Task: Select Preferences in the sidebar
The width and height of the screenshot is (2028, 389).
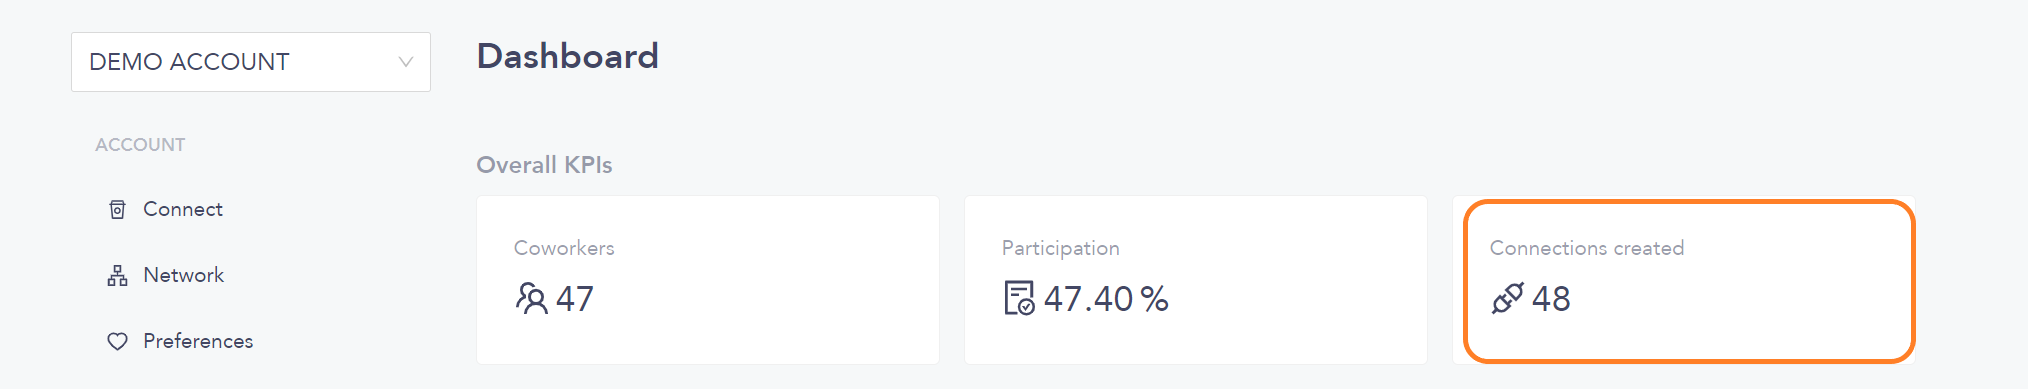Action: point(198,341)
